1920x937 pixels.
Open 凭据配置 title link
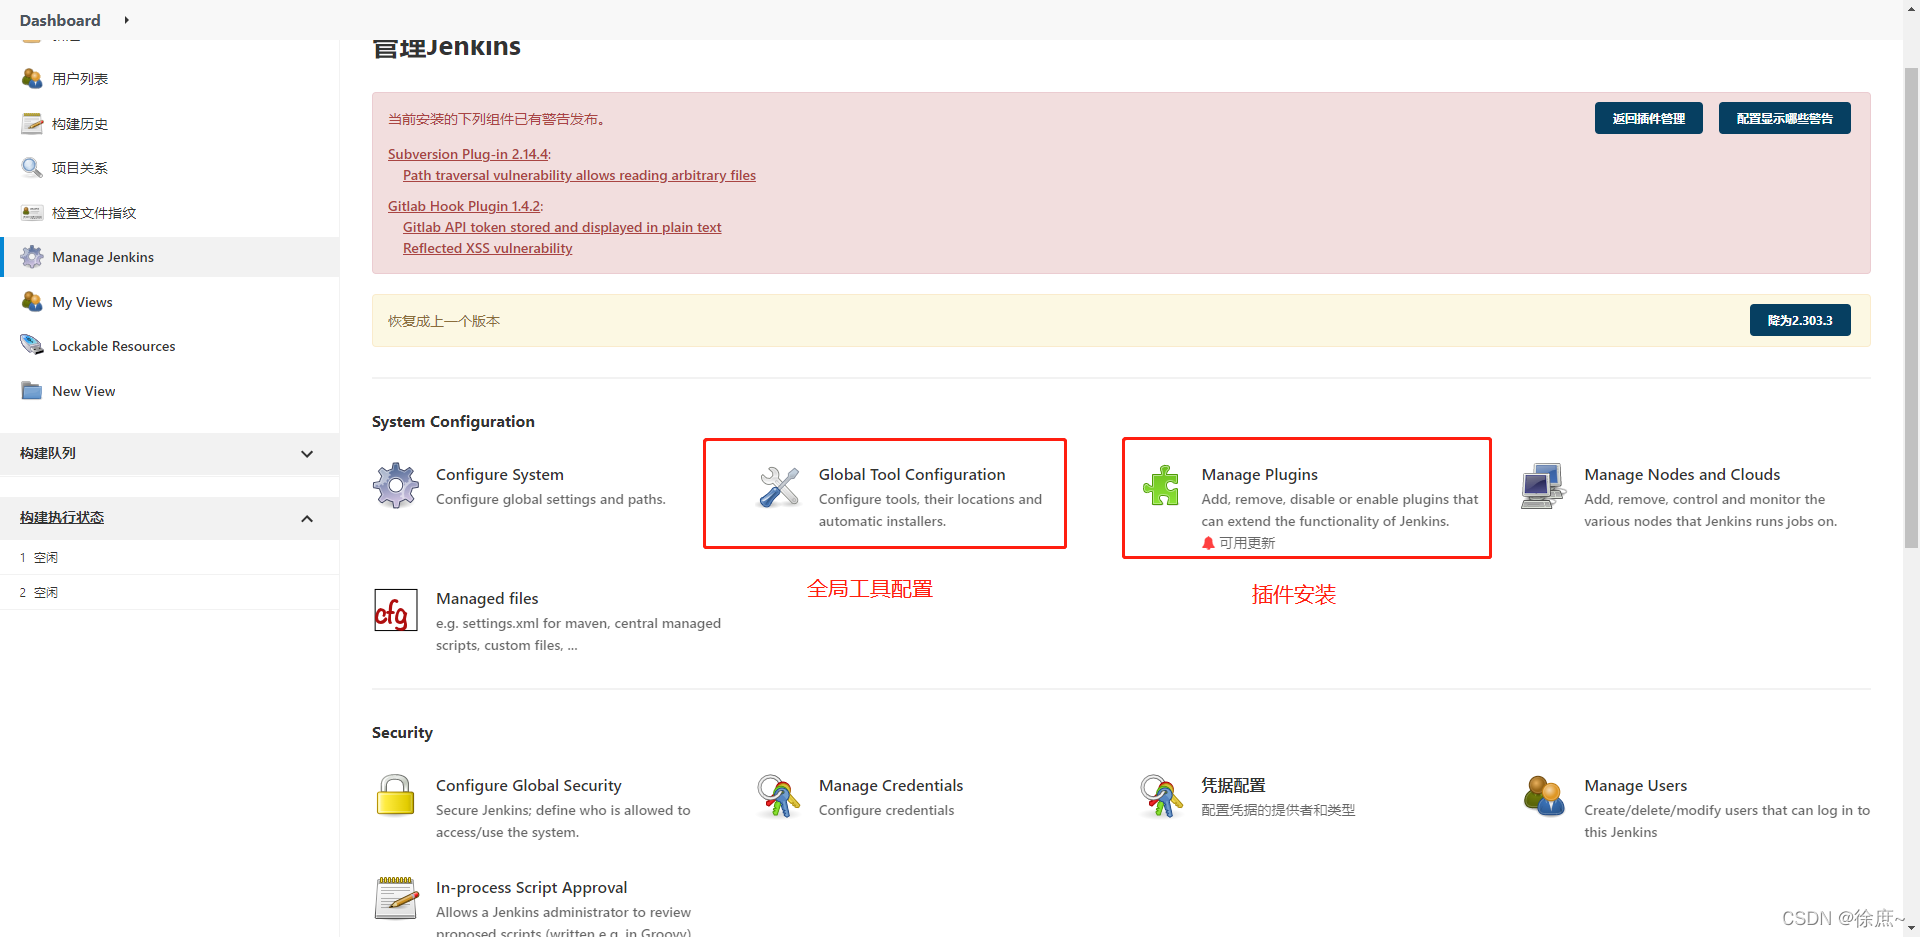click(1233, 785)
